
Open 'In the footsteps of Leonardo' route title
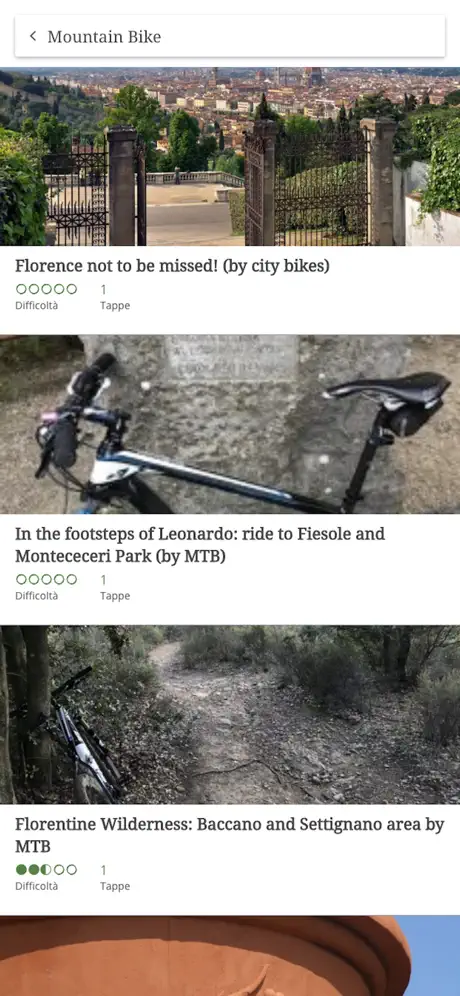200,545
